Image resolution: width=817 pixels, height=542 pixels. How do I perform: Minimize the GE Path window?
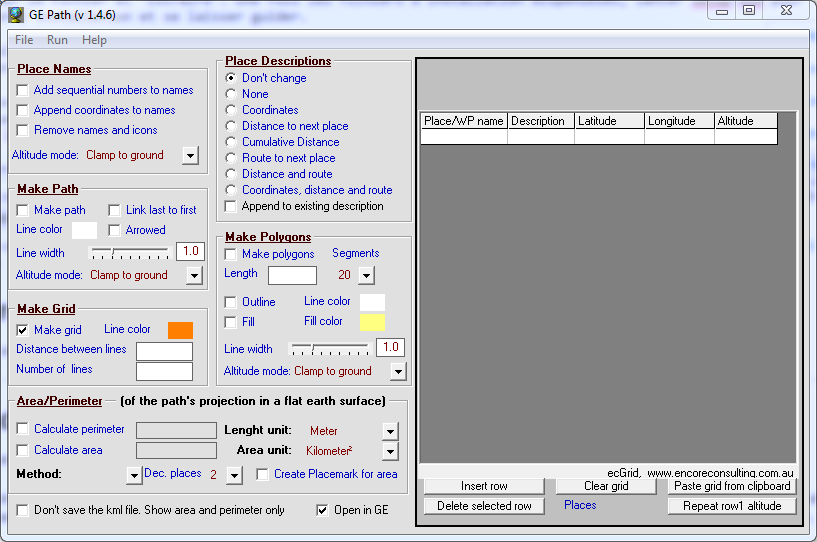(722, 11)
